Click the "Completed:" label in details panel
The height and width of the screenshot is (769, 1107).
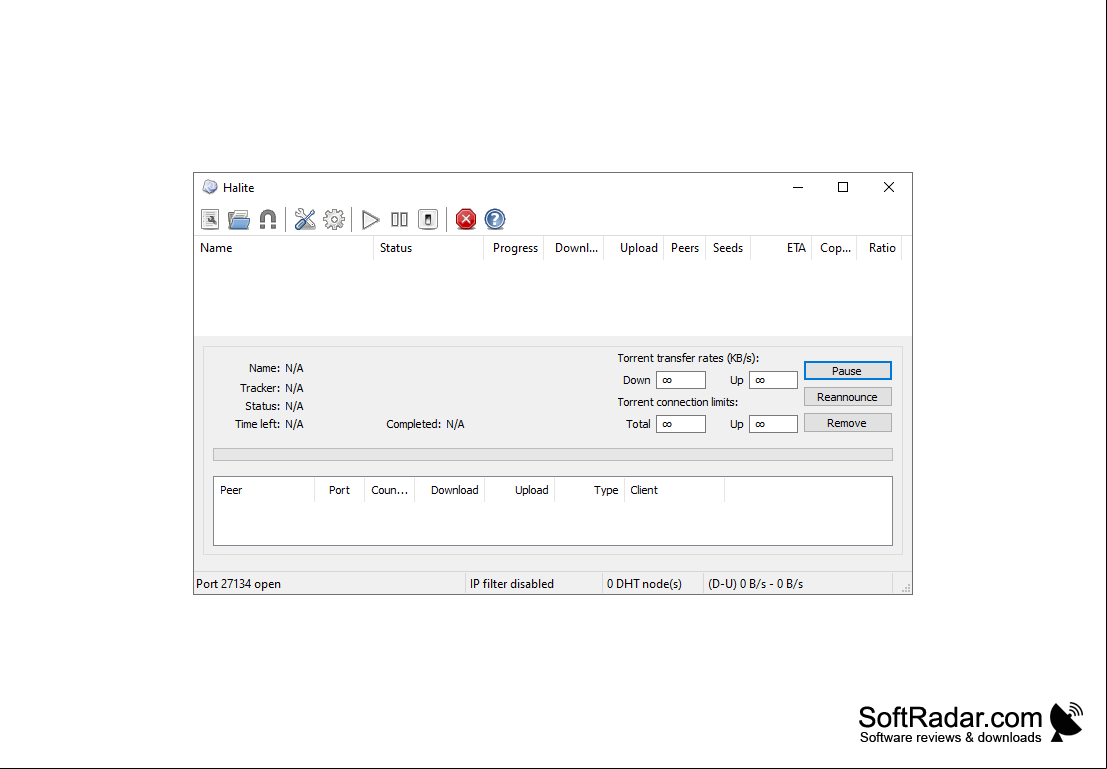click(414, 424)
